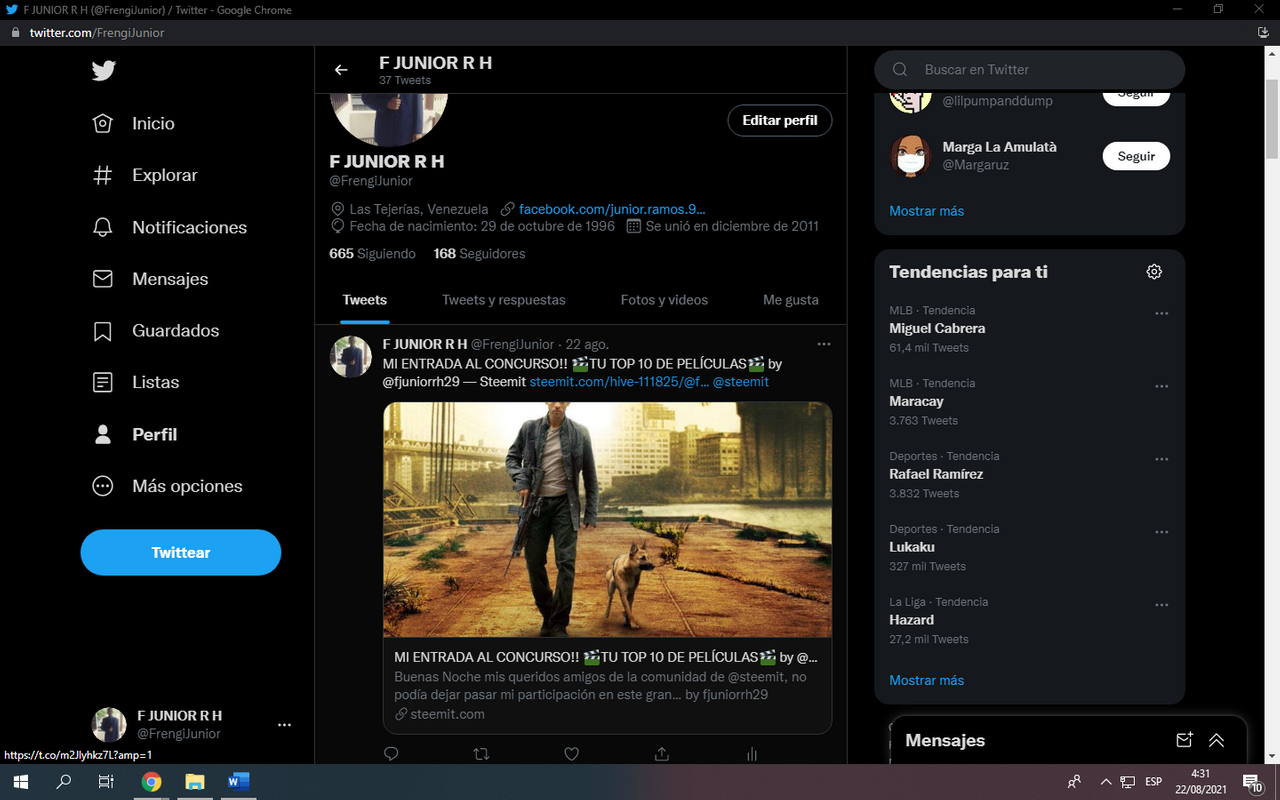Open options for Rafael Ramírez trend
Screen dimensions: 1280x800
pyautogui.click(x=1161, y=459)
